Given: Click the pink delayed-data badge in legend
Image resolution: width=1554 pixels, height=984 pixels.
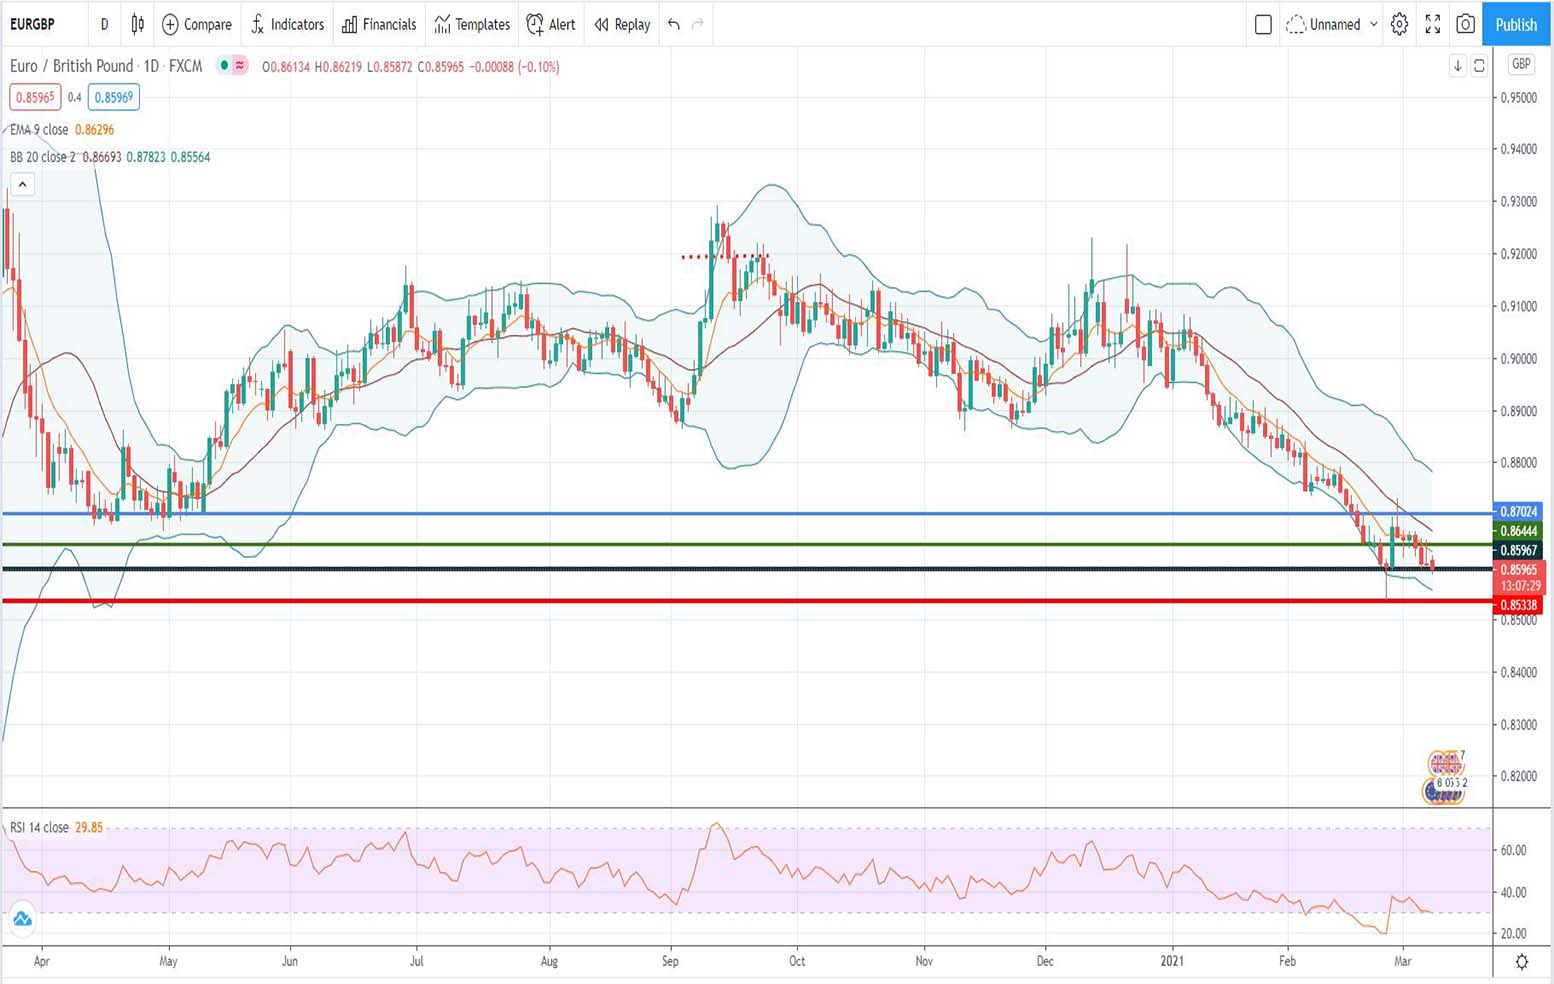Looking at the screenshot, I should [x=240, y=65].
